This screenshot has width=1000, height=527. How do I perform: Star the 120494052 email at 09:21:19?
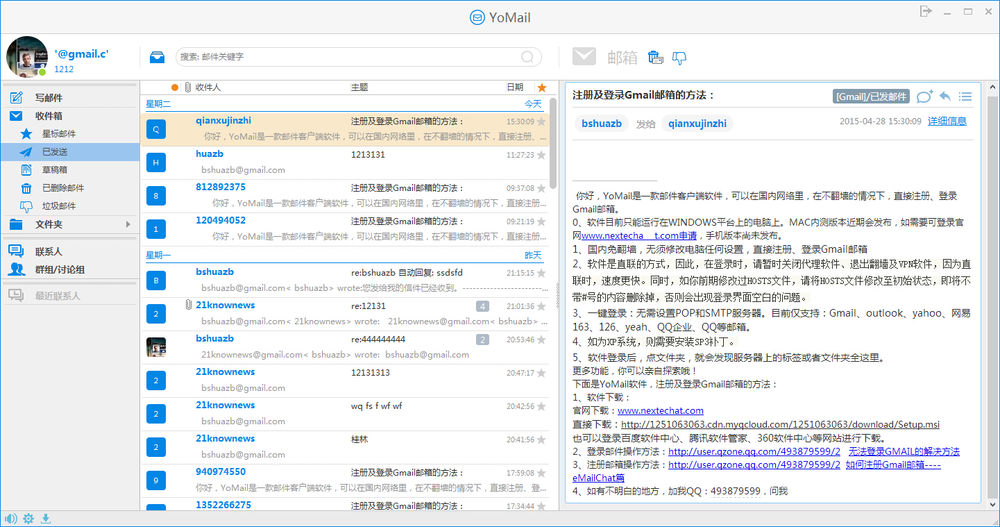[541, 221]
